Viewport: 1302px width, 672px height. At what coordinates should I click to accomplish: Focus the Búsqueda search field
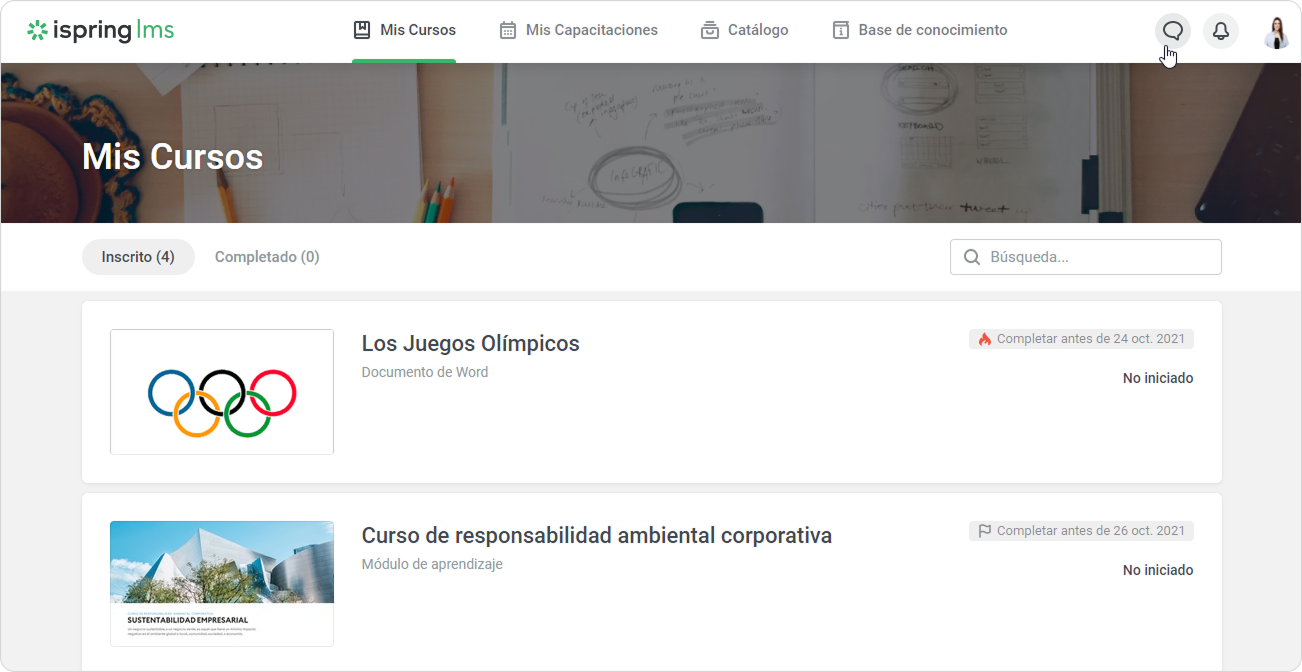(1098, 257)
